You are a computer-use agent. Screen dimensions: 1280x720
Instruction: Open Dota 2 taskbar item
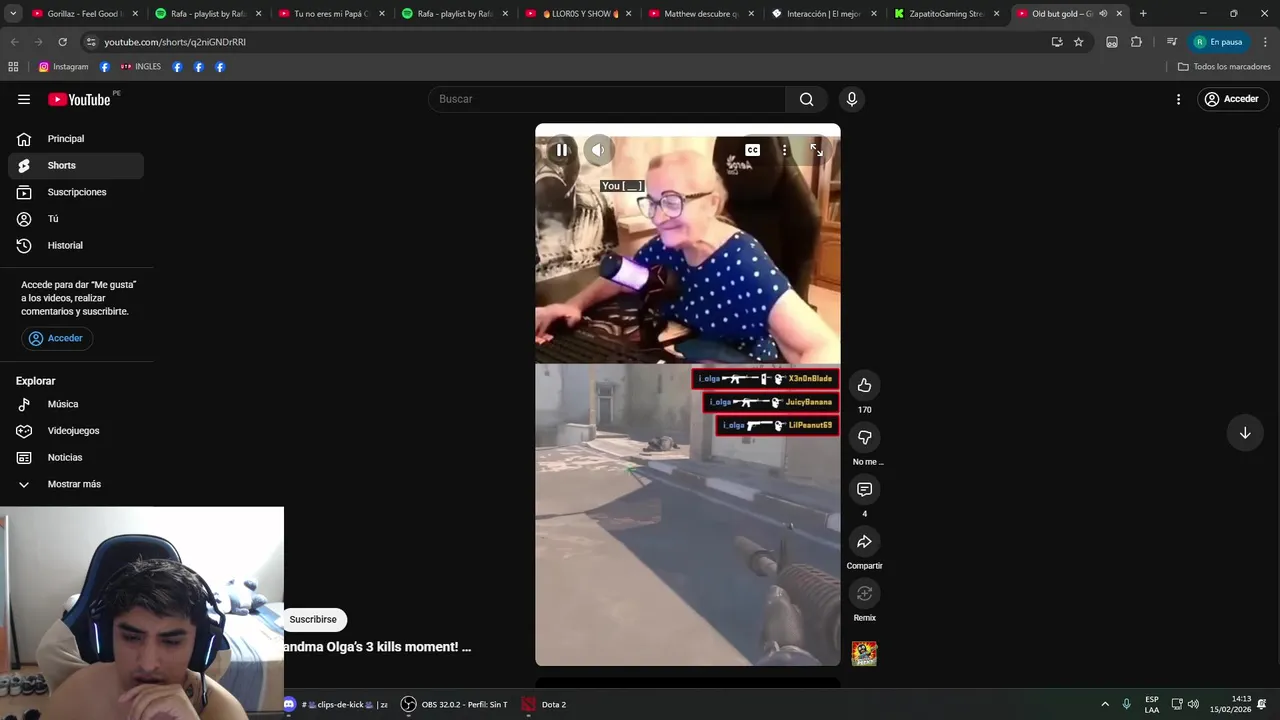point(544,705)
